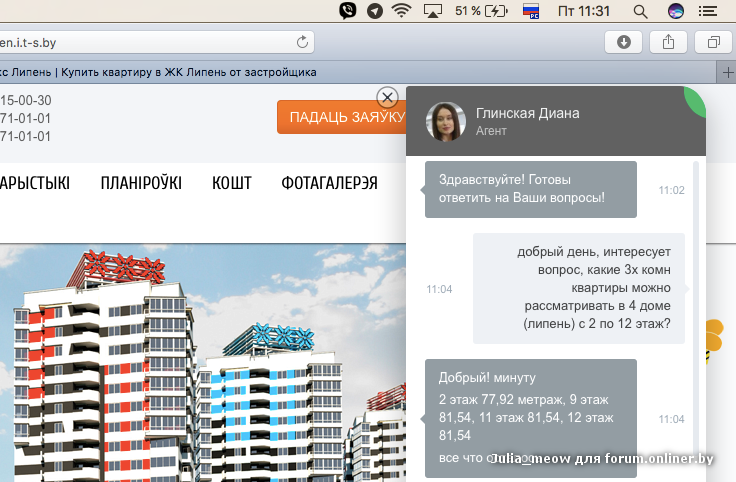
Task: Close the chat widget with X
Action: pyautogui.click(x=387, y=98)
